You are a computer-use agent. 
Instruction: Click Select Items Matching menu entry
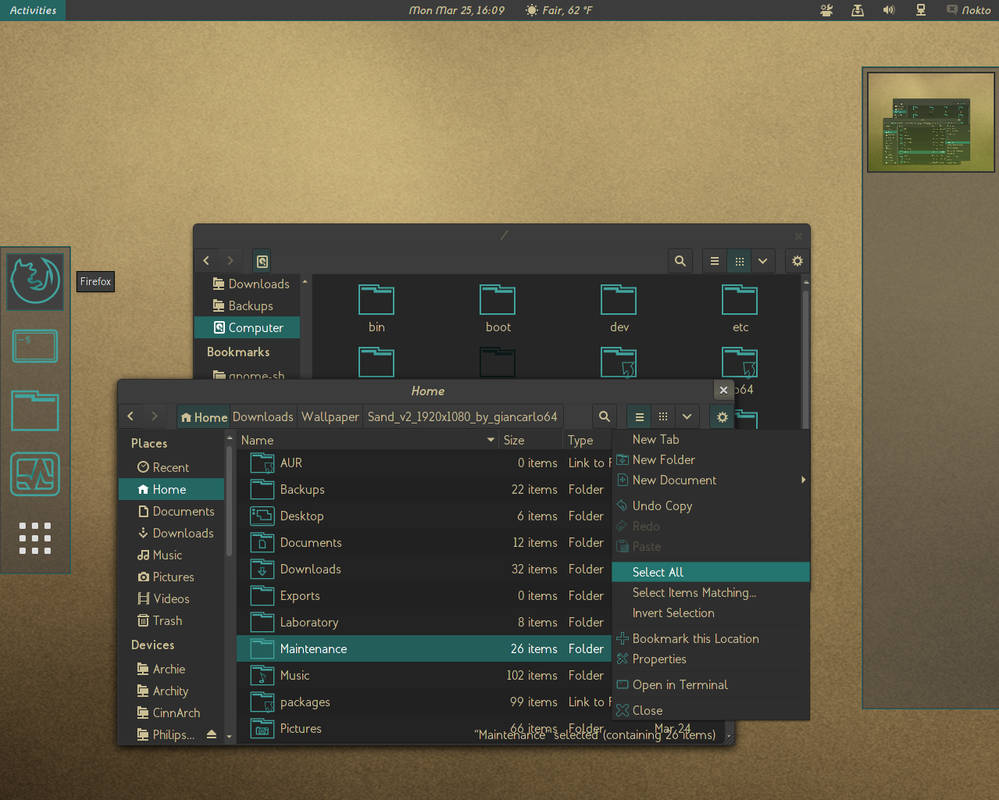pos(710,592)
